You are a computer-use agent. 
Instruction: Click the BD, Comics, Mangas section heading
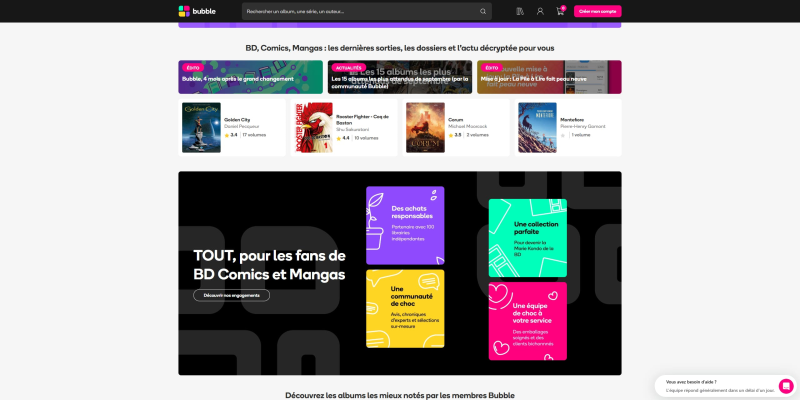[x=399, y=48]
